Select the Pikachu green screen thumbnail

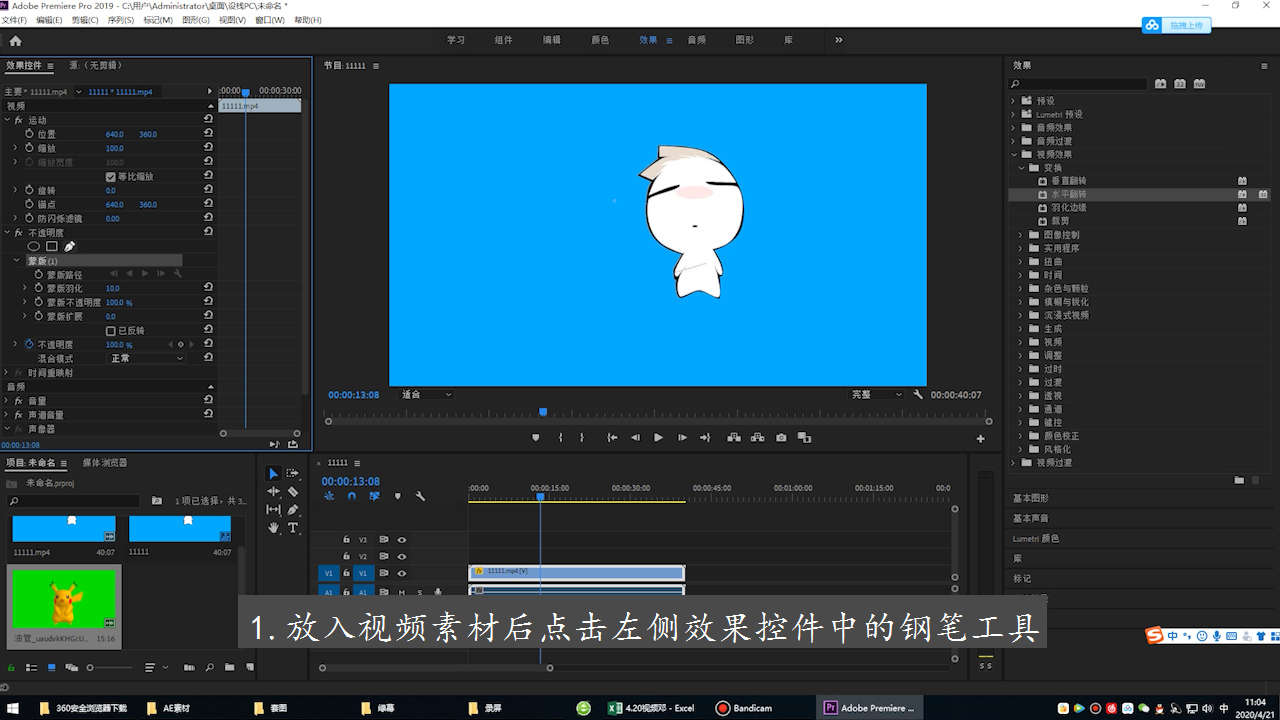[64, 599]
